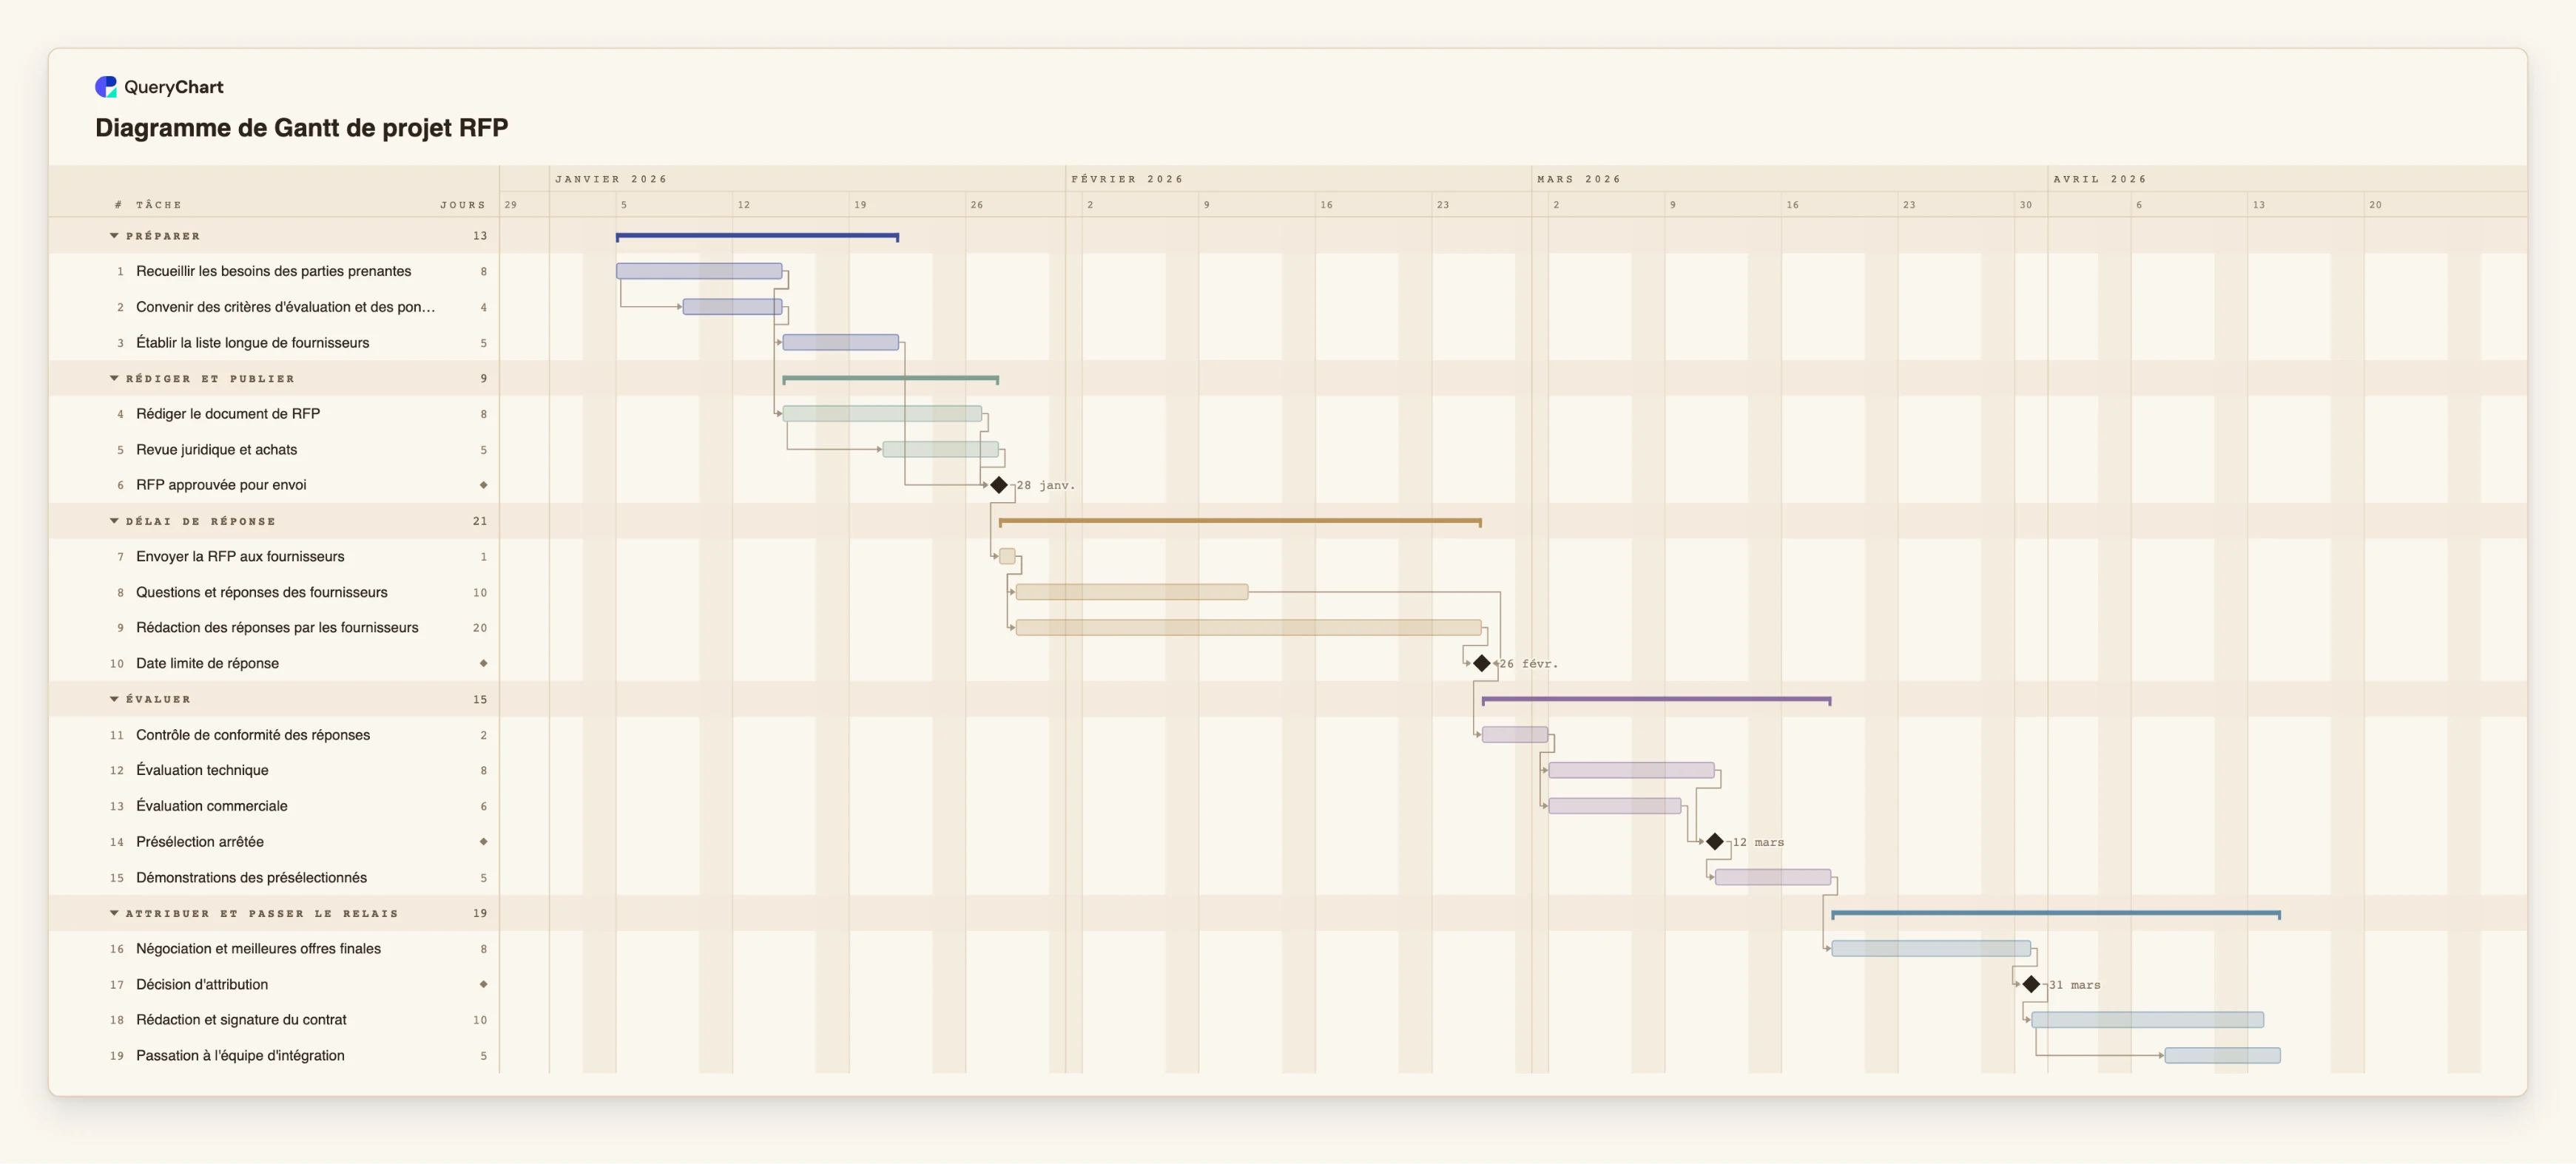Click the 28 janv. milestone diamond
This screenshot has width=2576, height=1164.
[x=999, y=485]
